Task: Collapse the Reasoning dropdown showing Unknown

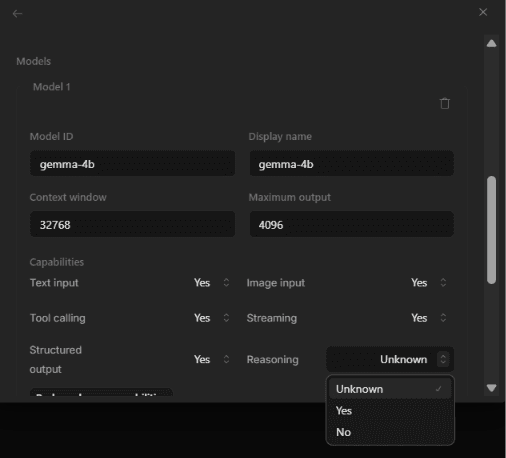Action: [390, 359]
